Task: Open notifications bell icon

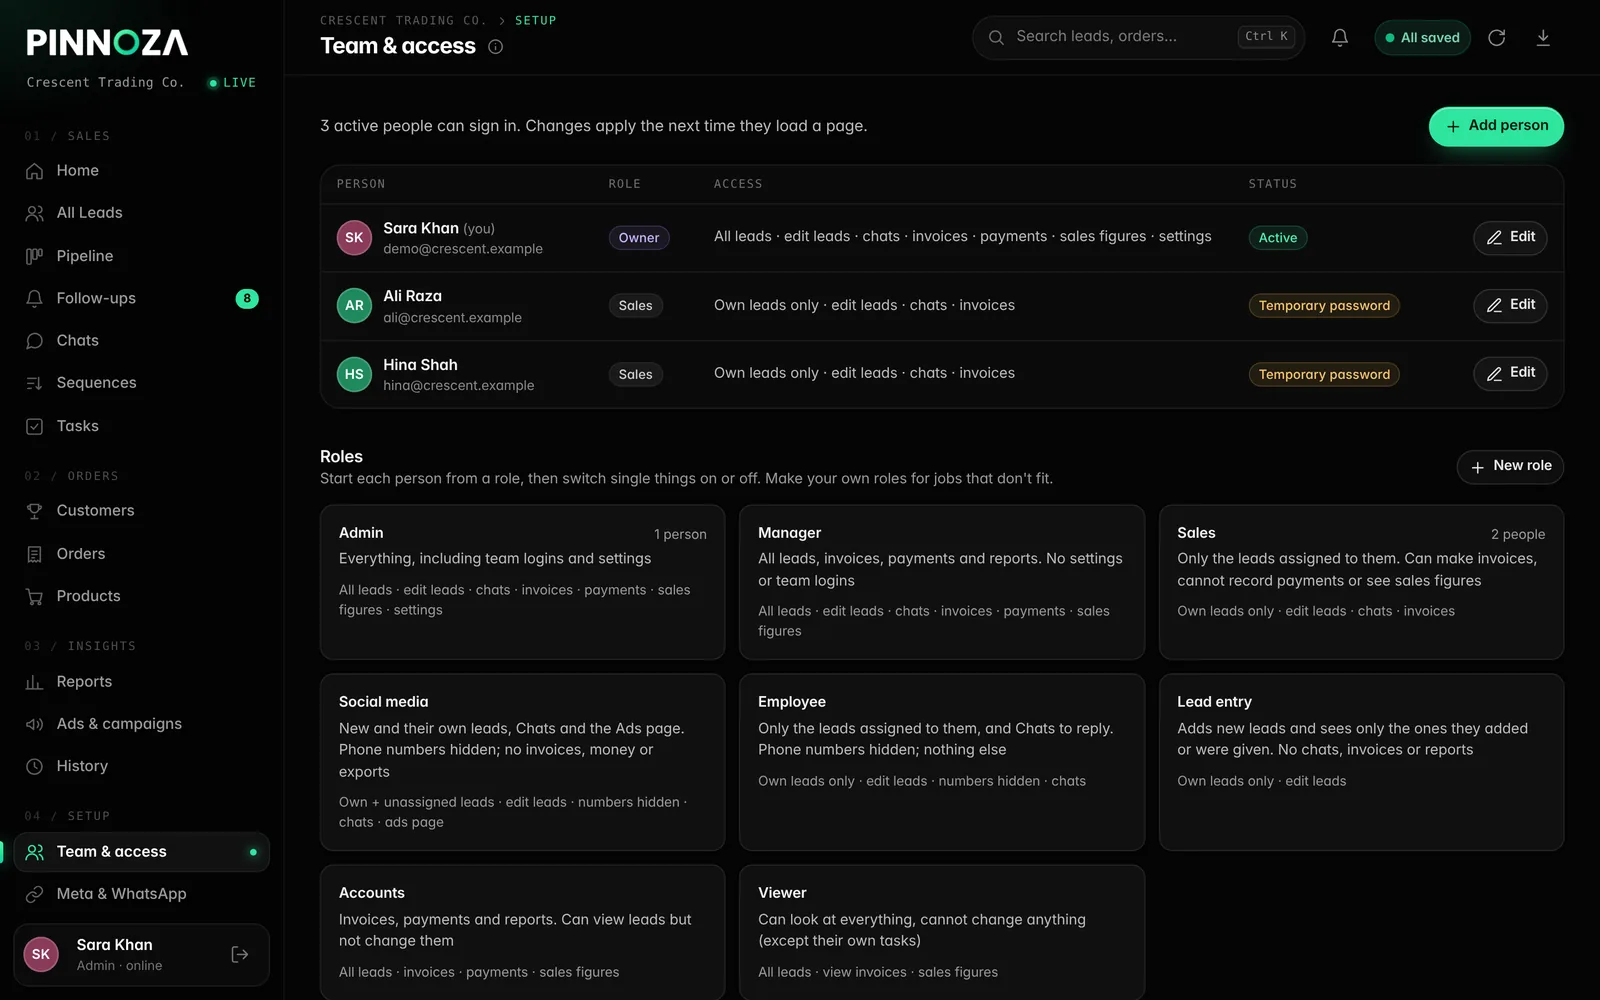Action: [x=1340, y=38]
